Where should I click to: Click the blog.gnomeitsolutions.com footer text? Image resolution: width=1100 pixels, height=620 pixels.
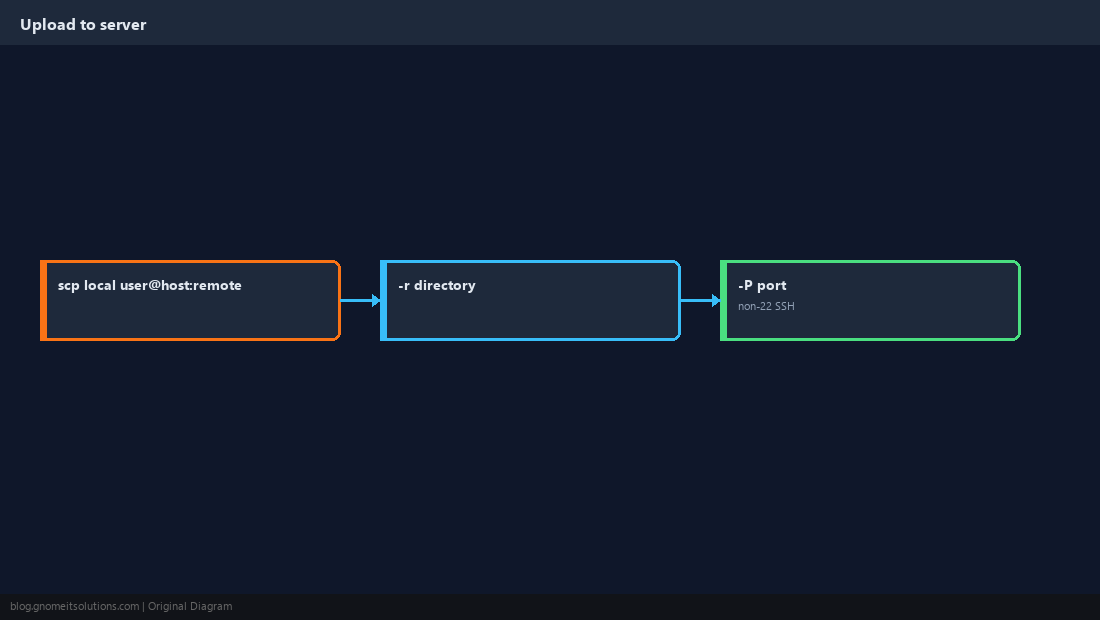pyautogui.click(x=74, y=607)
